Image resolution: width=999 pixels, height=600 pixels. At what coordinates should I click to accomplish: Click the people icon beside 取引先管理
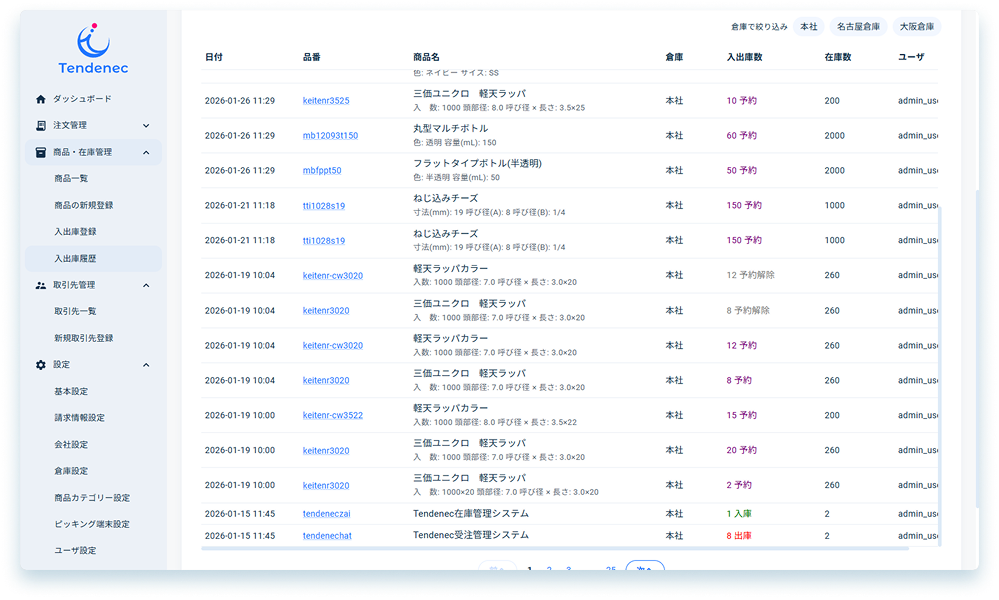41,285
